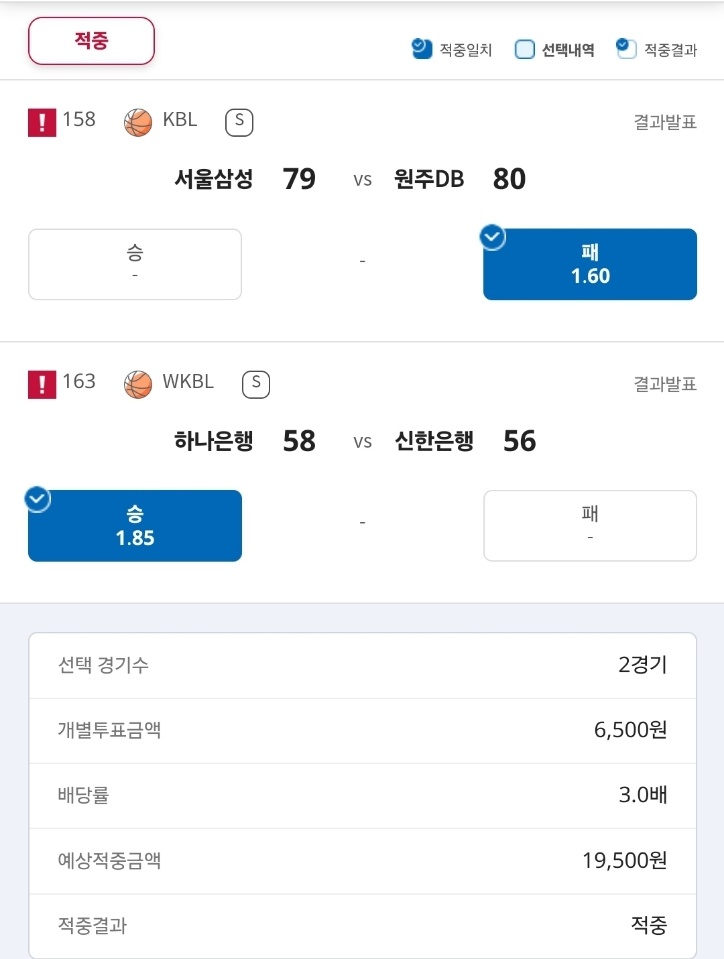The image size is (724, 959).
Task: Click checkmark badge on 승 1.85 button
Action: click(37, 499)
